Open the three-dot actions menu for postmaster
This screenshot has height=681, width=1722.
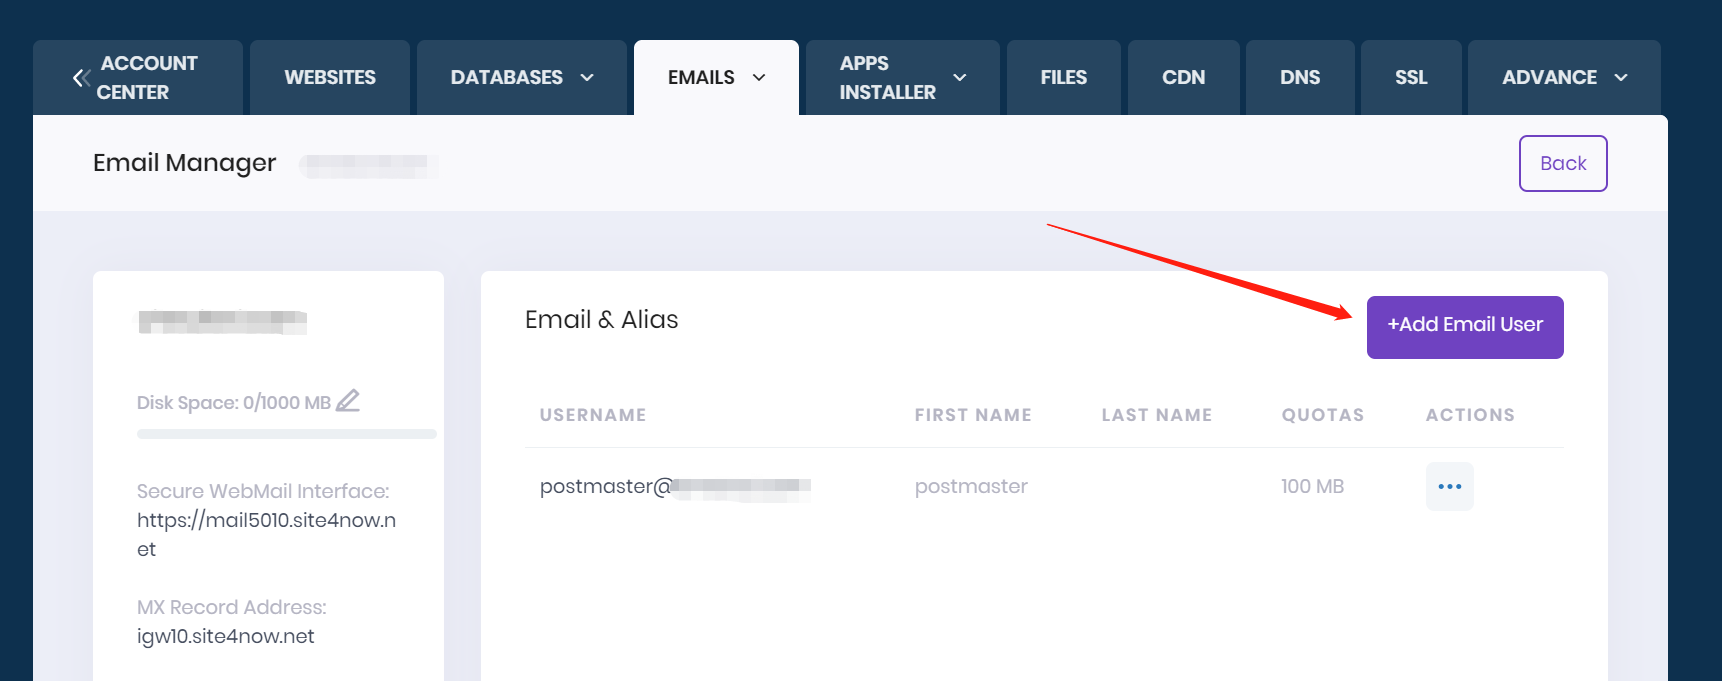1449,487
